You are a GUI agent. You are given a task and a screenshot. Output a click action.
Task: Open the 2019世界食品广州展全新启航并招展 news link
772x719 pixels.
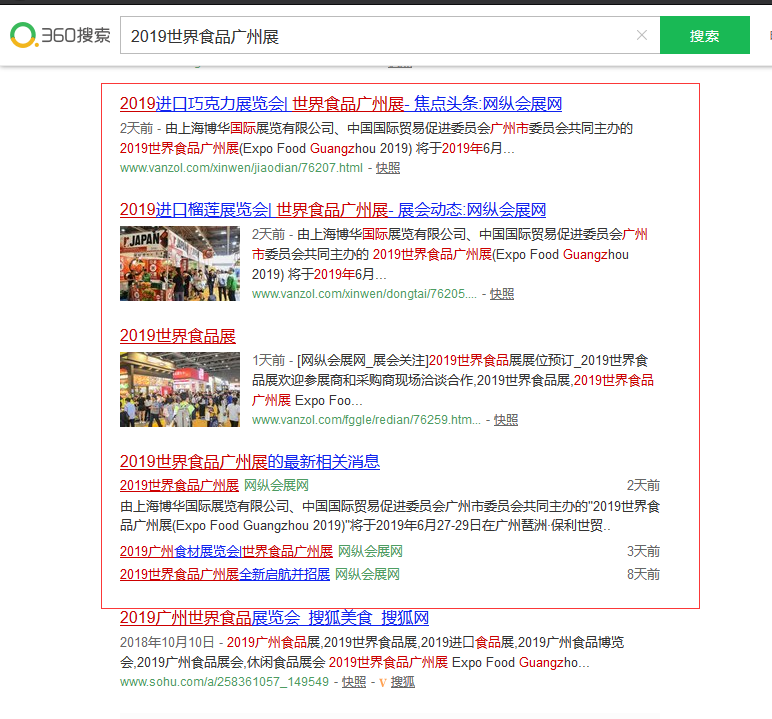point(225,575)
